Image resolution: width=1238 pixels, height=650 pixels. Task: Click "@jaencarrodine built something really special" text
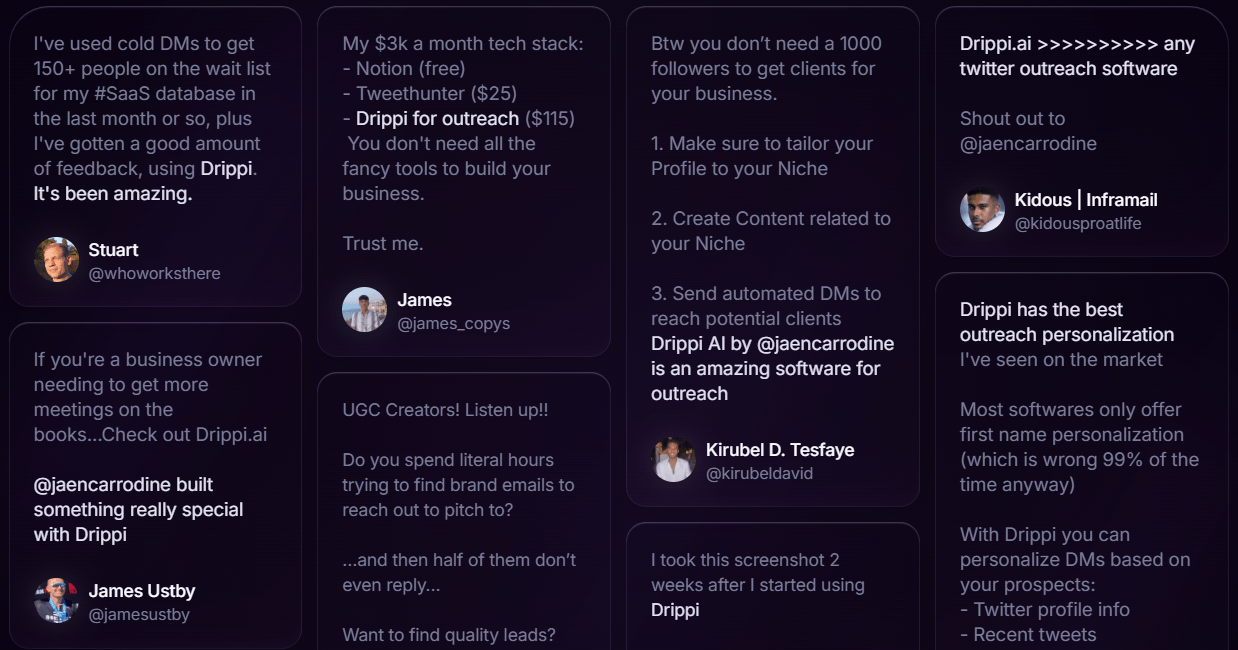point(138,509)
